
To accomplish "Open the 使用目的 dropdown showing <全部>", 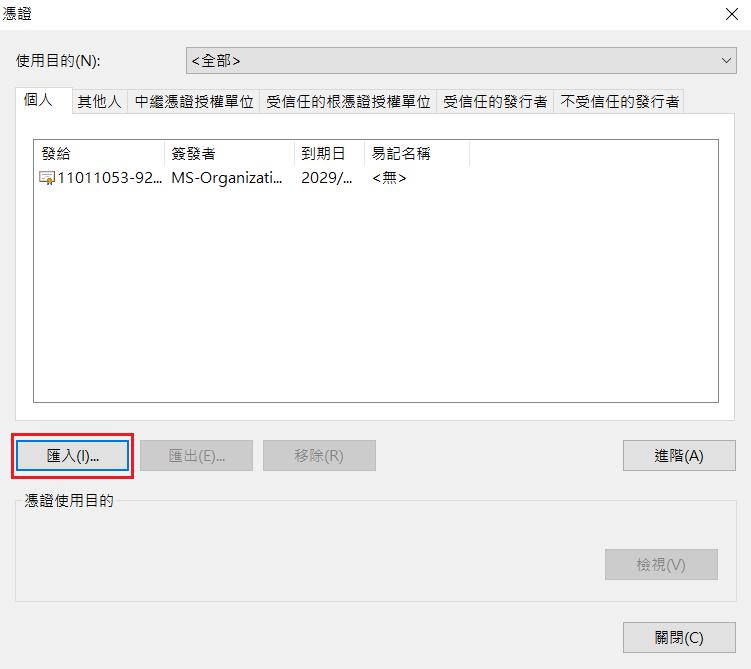I will [461, 61].
